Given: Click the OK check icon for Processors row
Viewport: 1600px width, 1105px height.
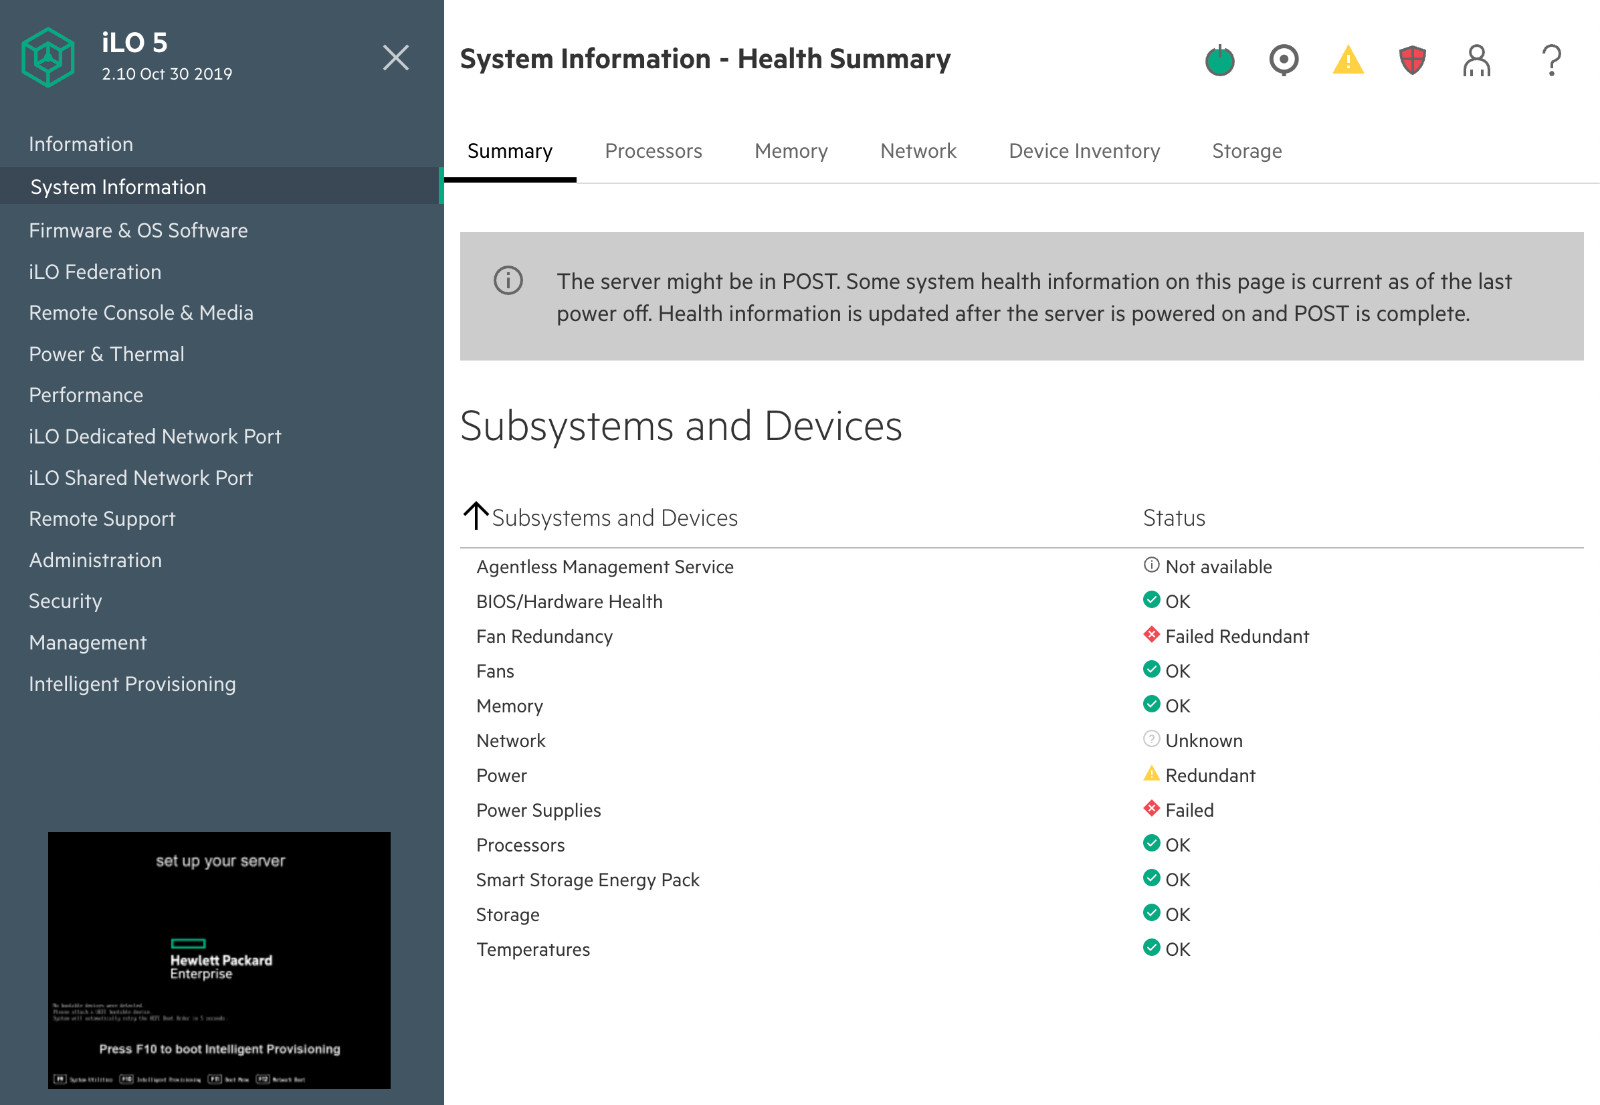Looking at the screenshot, I should coord(1152,843).
